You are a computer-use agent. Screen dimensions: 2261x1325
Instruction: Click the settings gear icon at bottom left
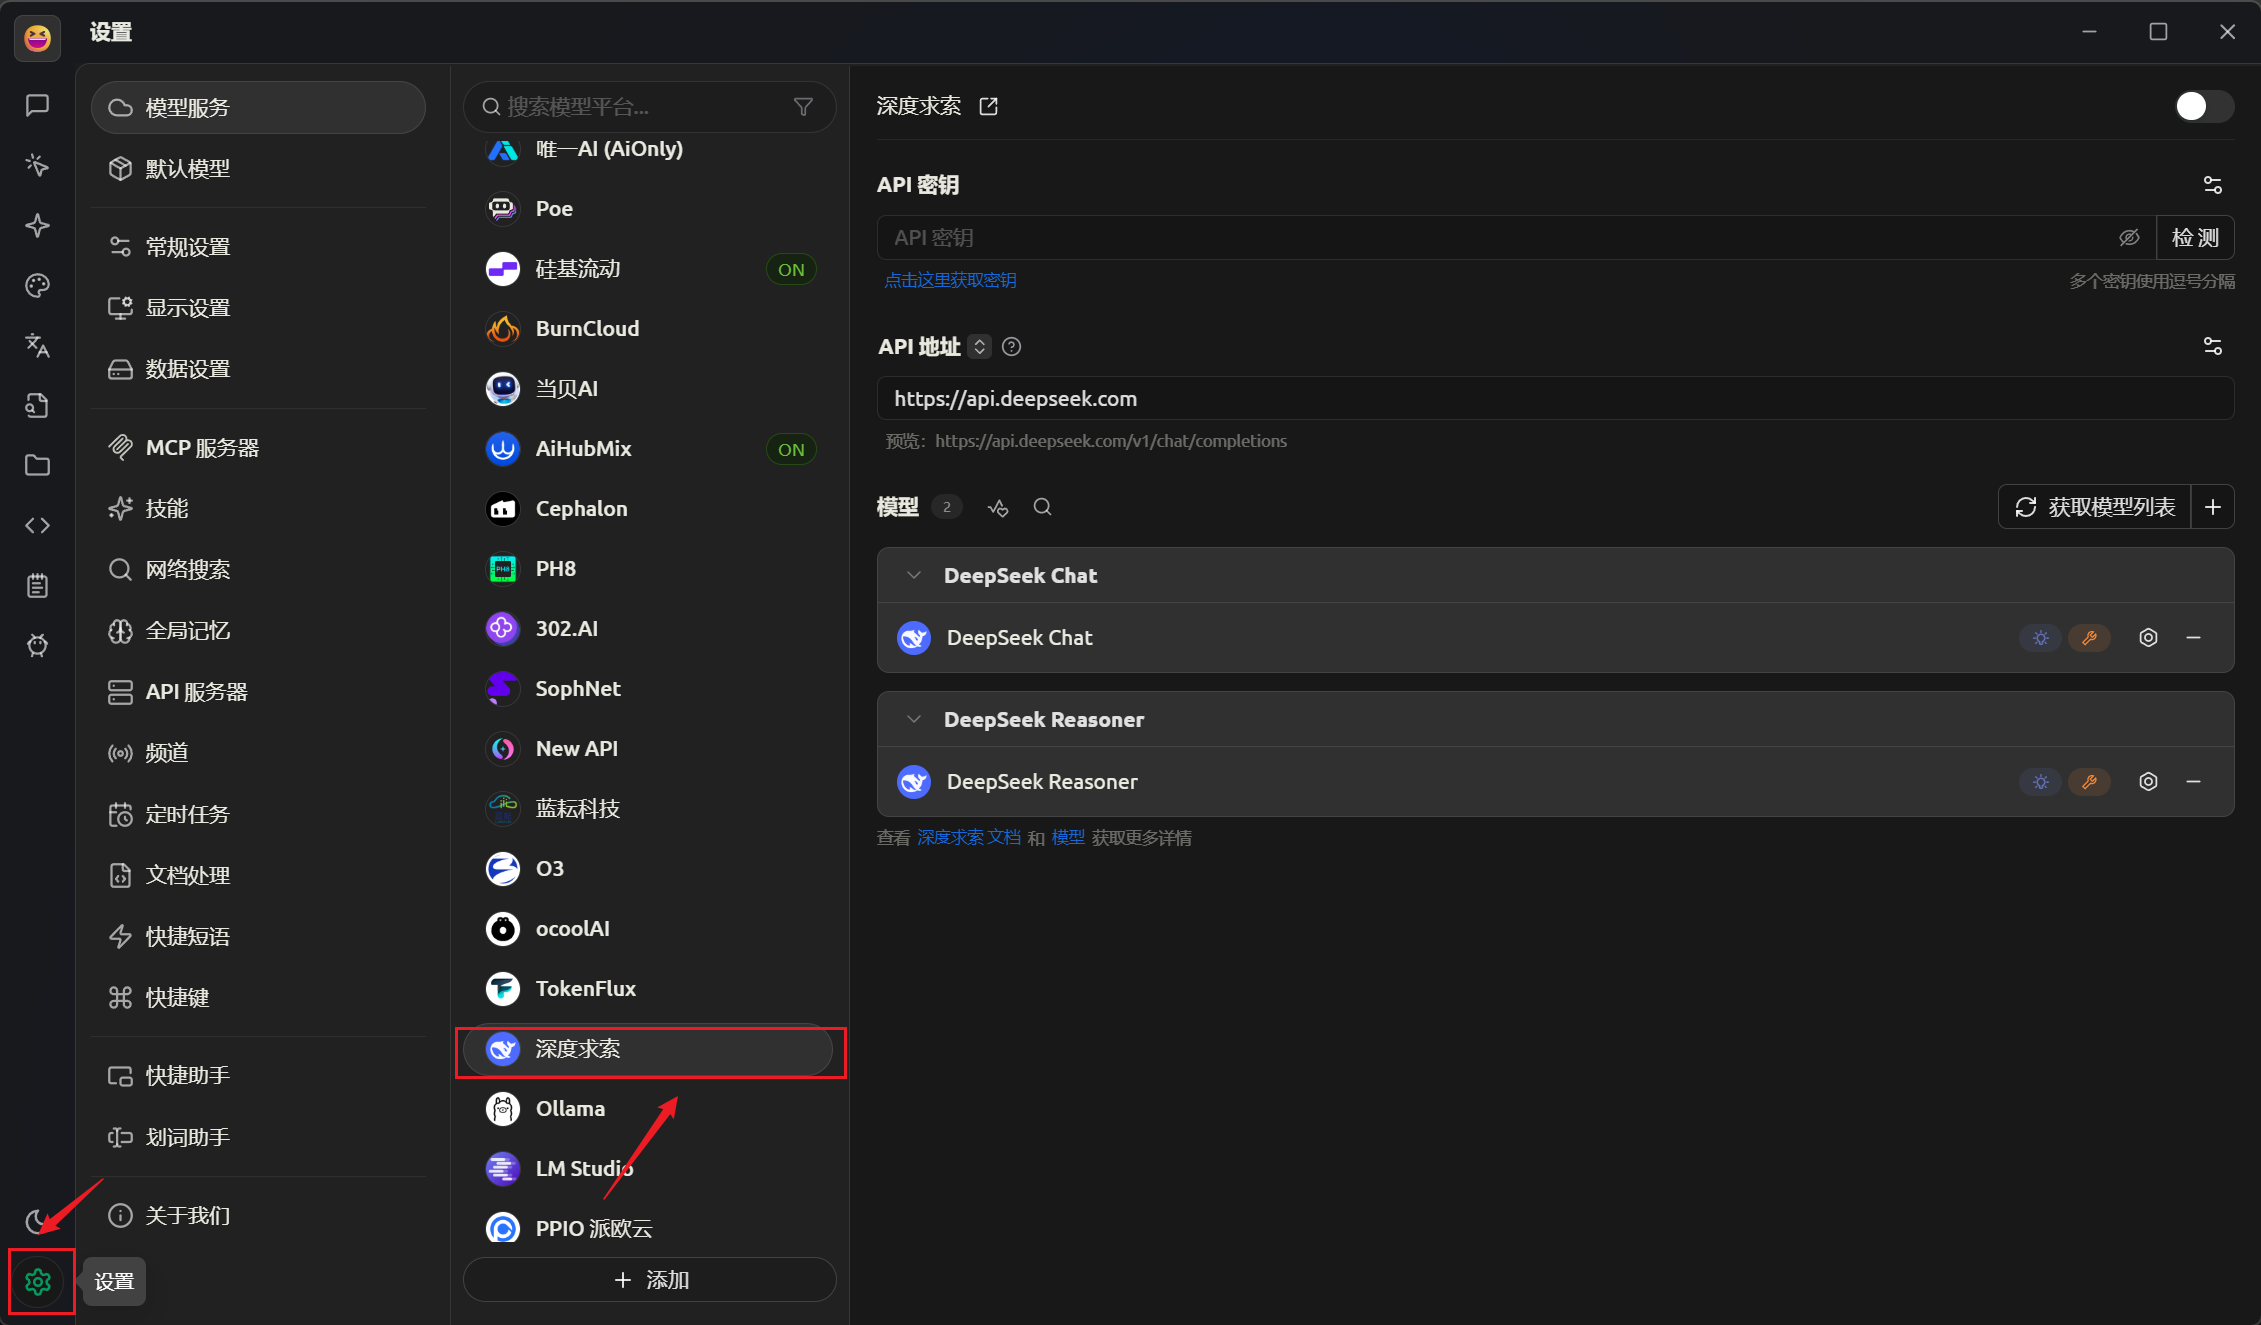38,1281
